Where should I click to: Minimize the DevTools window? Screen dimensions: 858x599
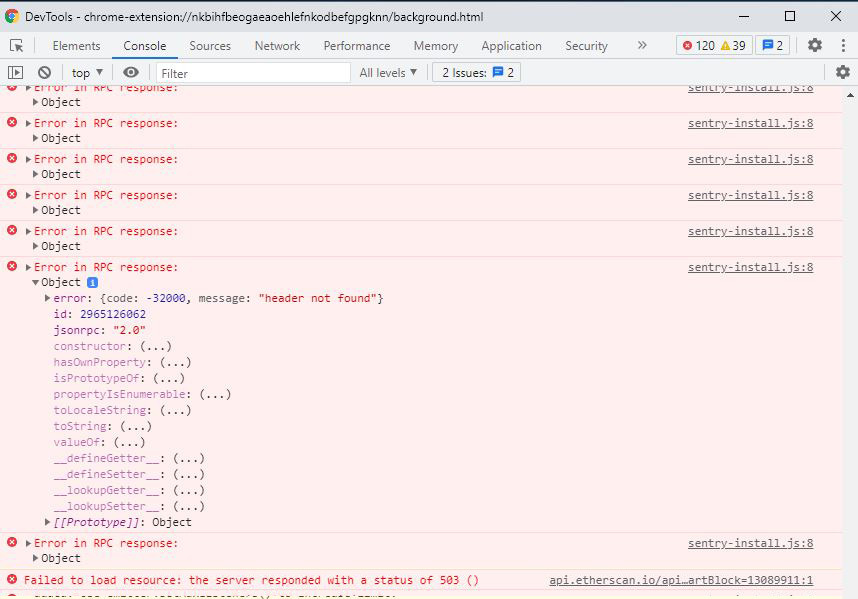pos(744,16)
